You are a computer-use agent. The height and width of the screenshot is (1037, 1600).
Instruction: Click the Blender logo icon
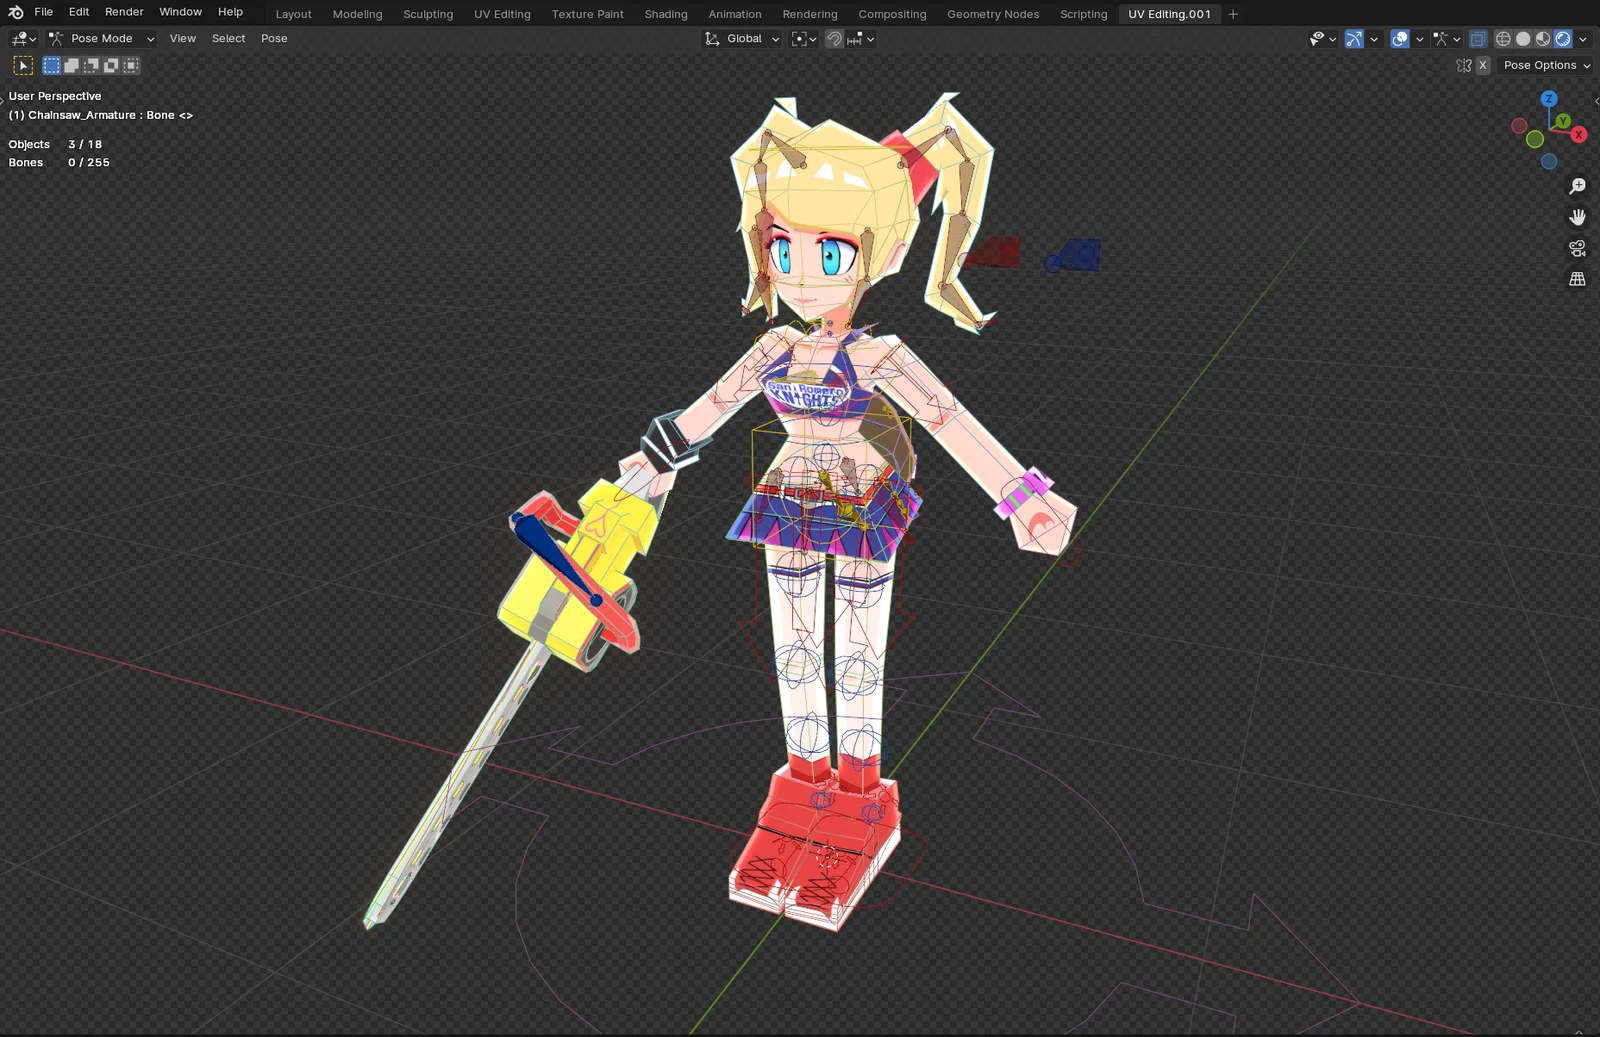pyautogui.click(x=14, y=11)
